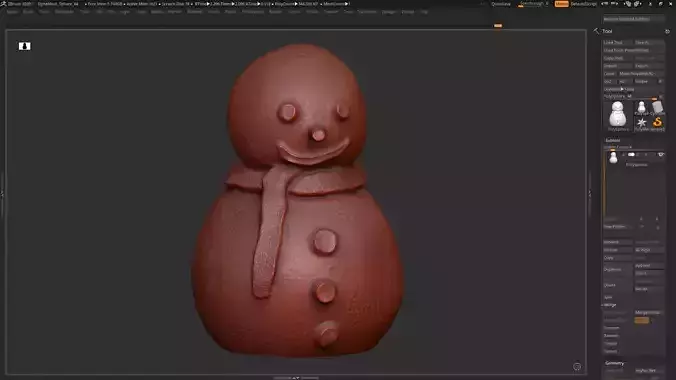The height and width of the screenshot is (380, 676).
Task: Click the subtool move-up arrow icon
Action: coord(641,219)
